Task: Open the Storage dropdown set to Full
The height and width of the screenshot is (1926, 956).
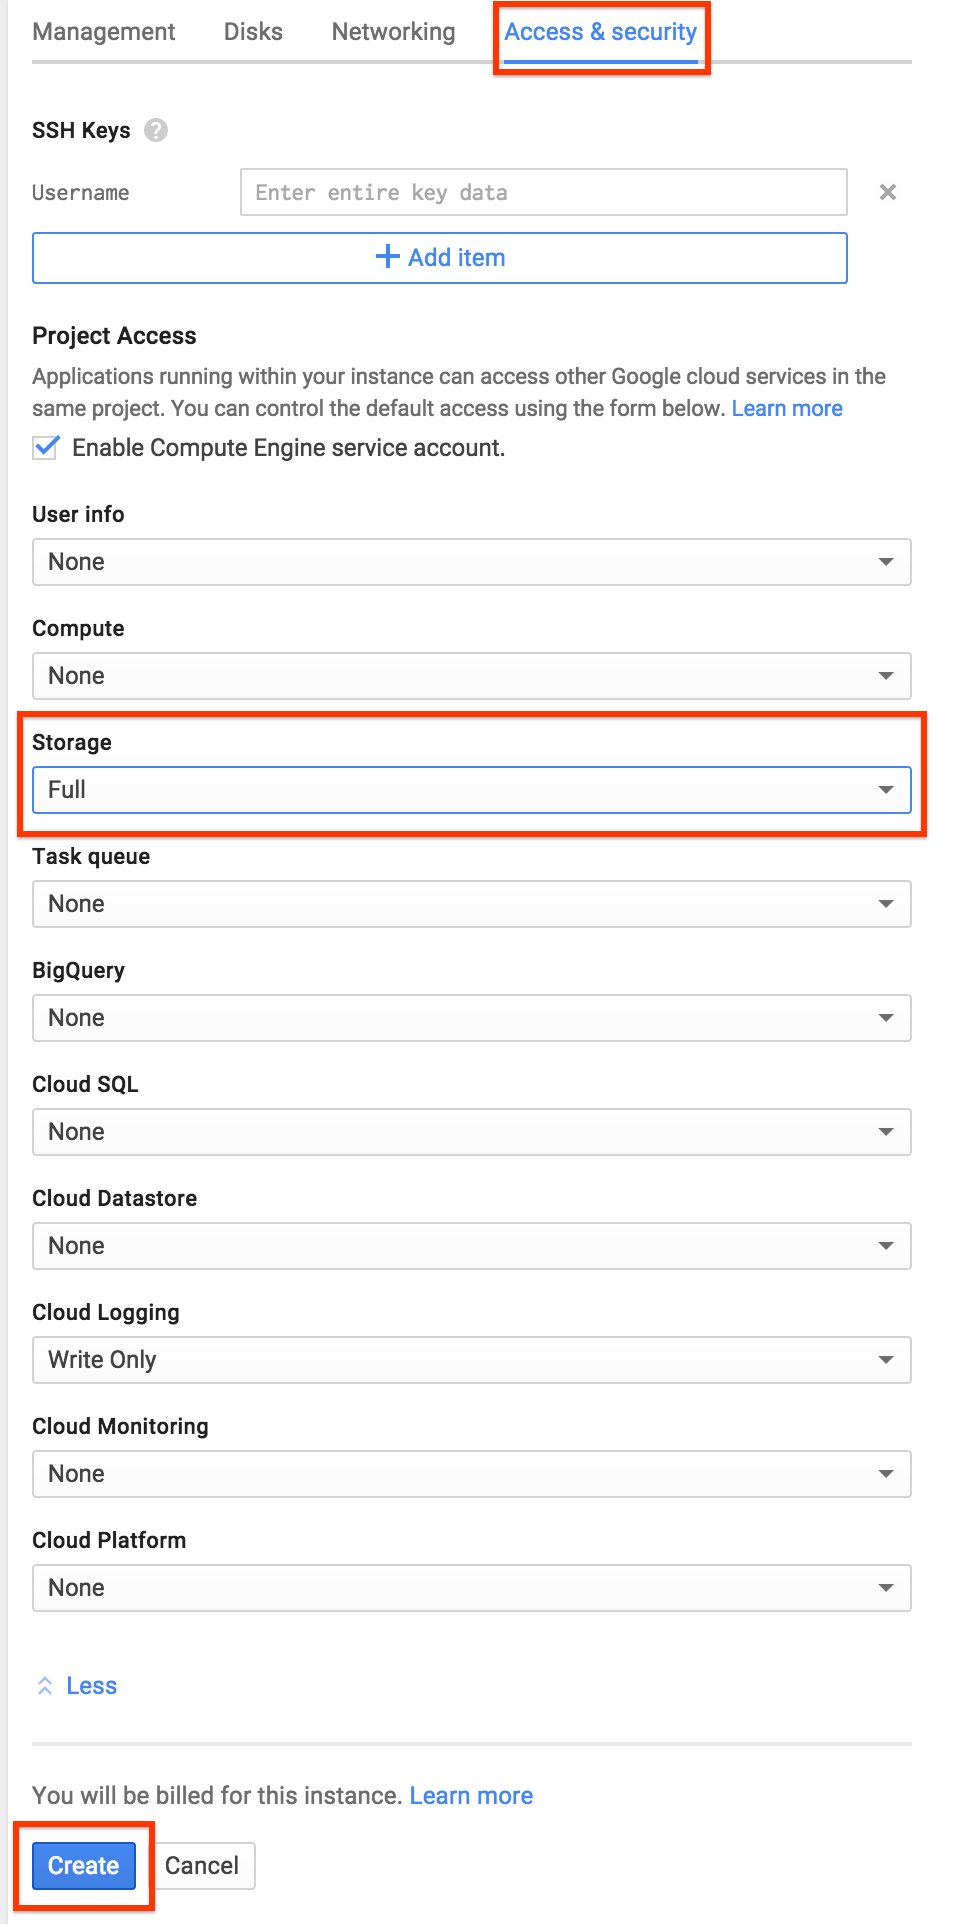Action: point(472,790)
